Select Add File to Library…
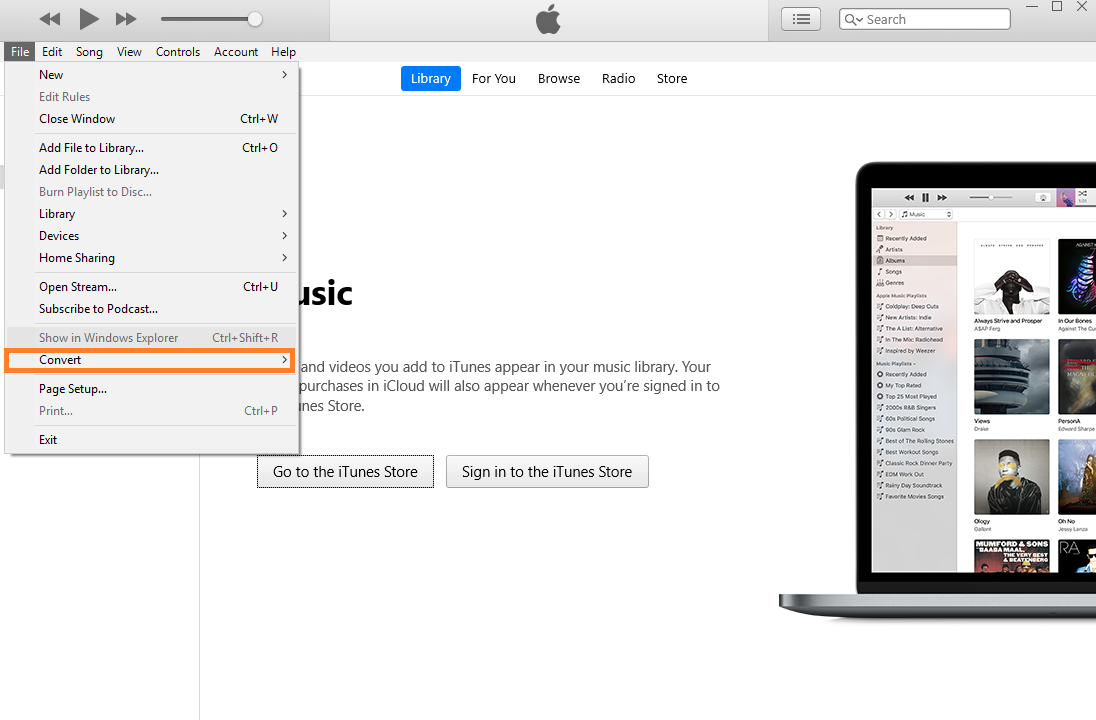 (x=151, y=147)
